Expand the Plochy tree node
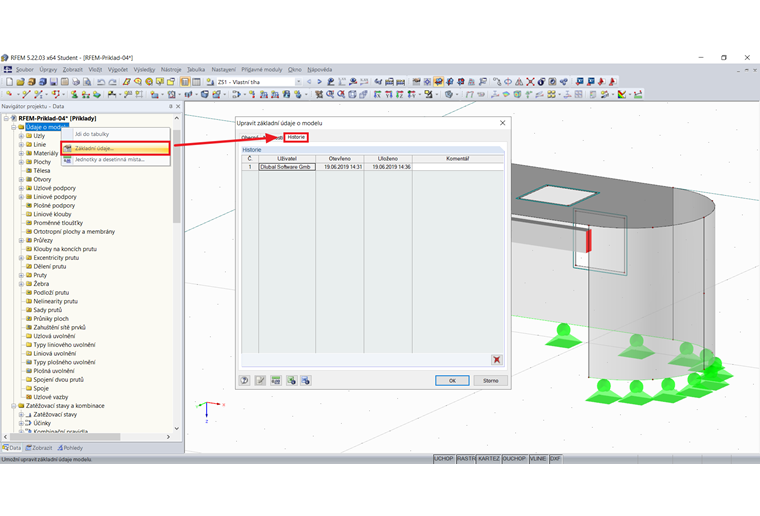760x516 pixels. (21, 162)
